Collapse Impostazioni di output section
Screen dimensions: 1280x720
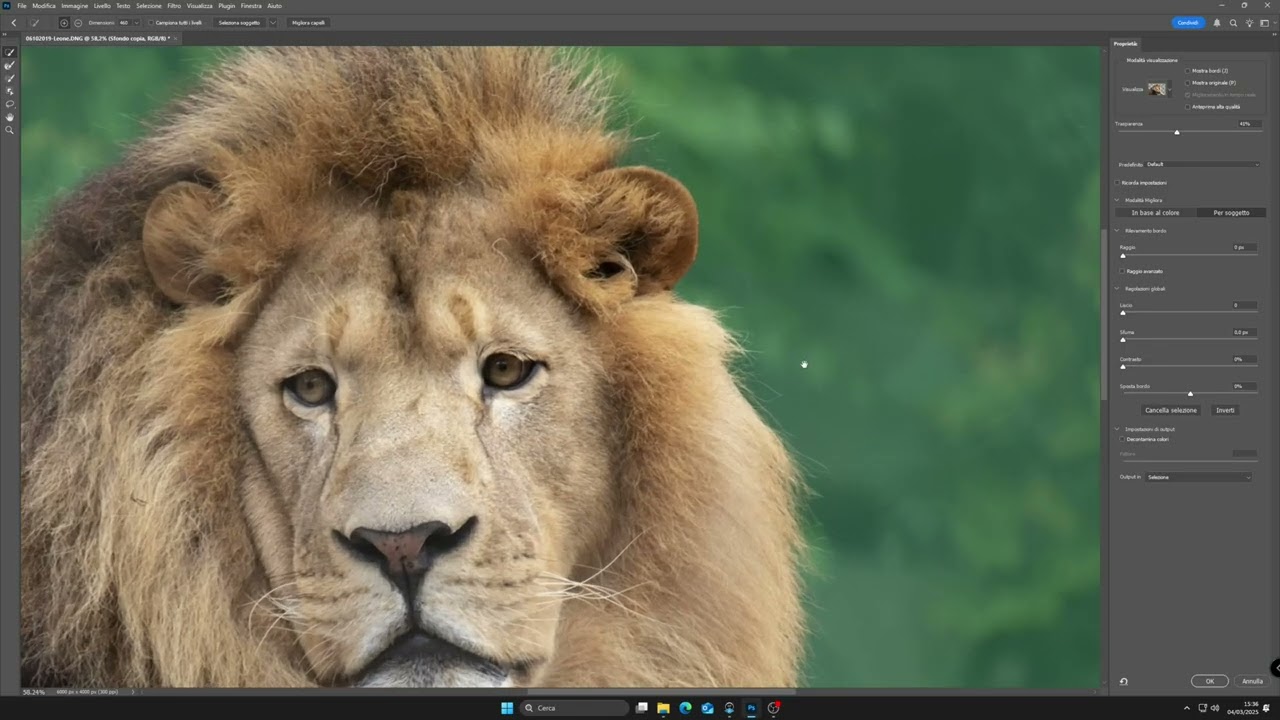(x=1117, y=429)
